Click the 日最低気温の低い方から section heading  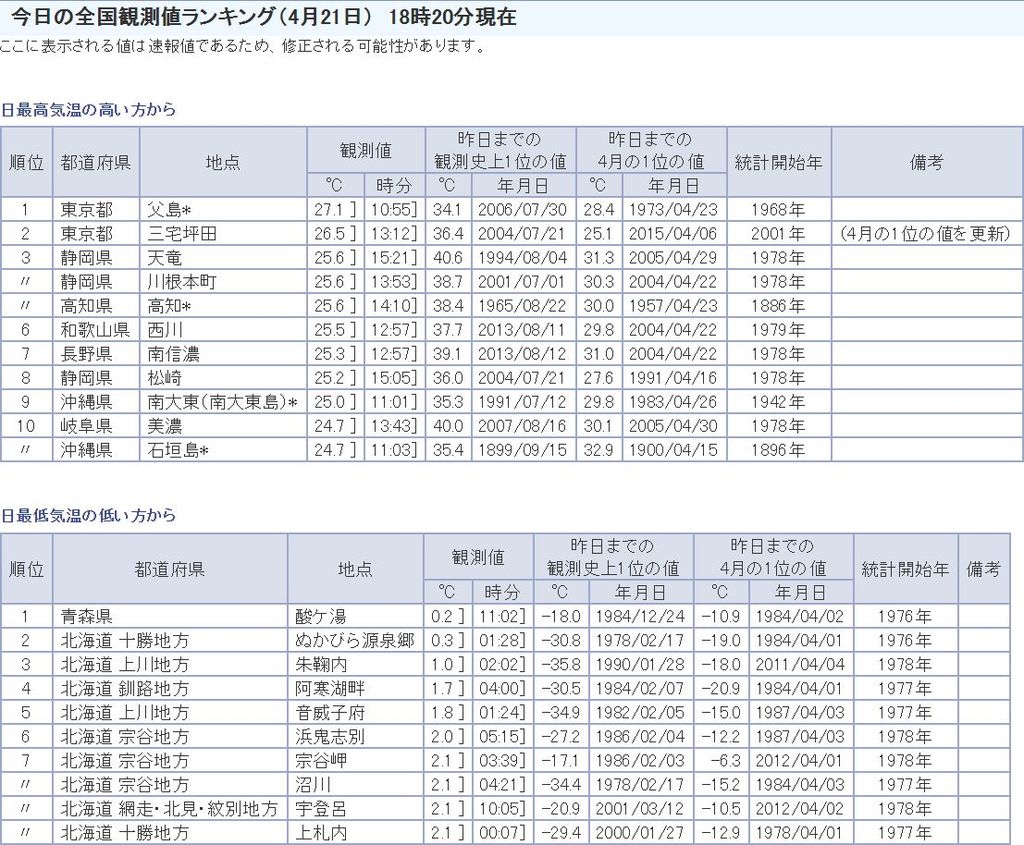[88, 516]
